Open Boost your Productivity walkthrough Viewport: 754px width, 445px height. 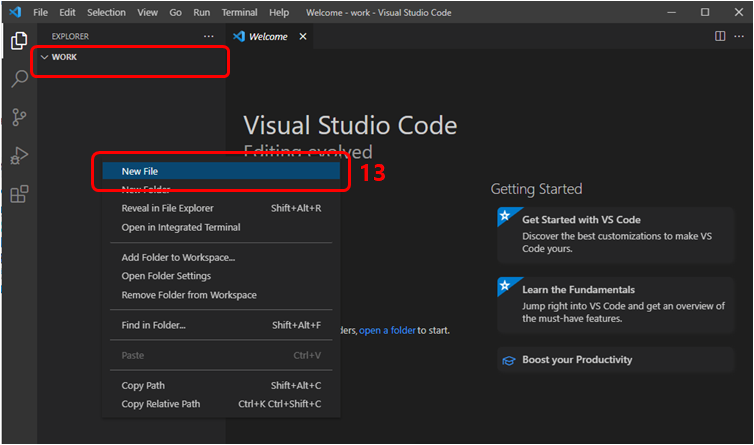(x=616, y=360)
